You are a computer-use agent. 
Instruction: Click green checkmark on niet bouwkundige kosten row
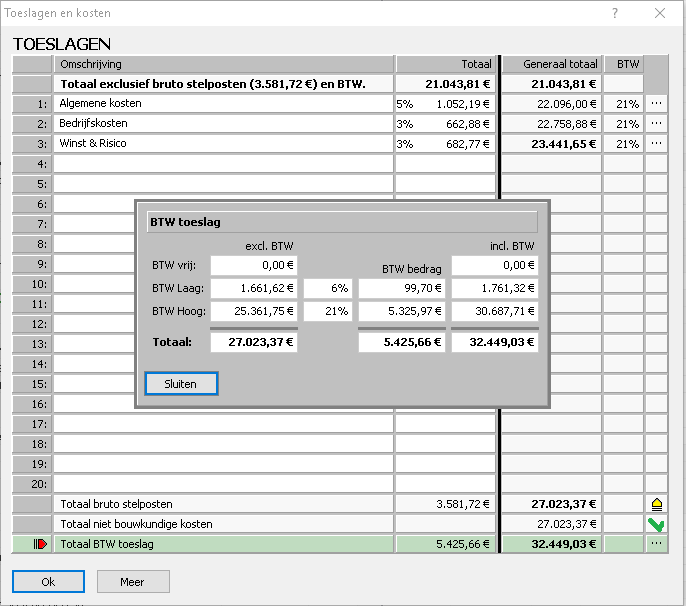point(656,524)
